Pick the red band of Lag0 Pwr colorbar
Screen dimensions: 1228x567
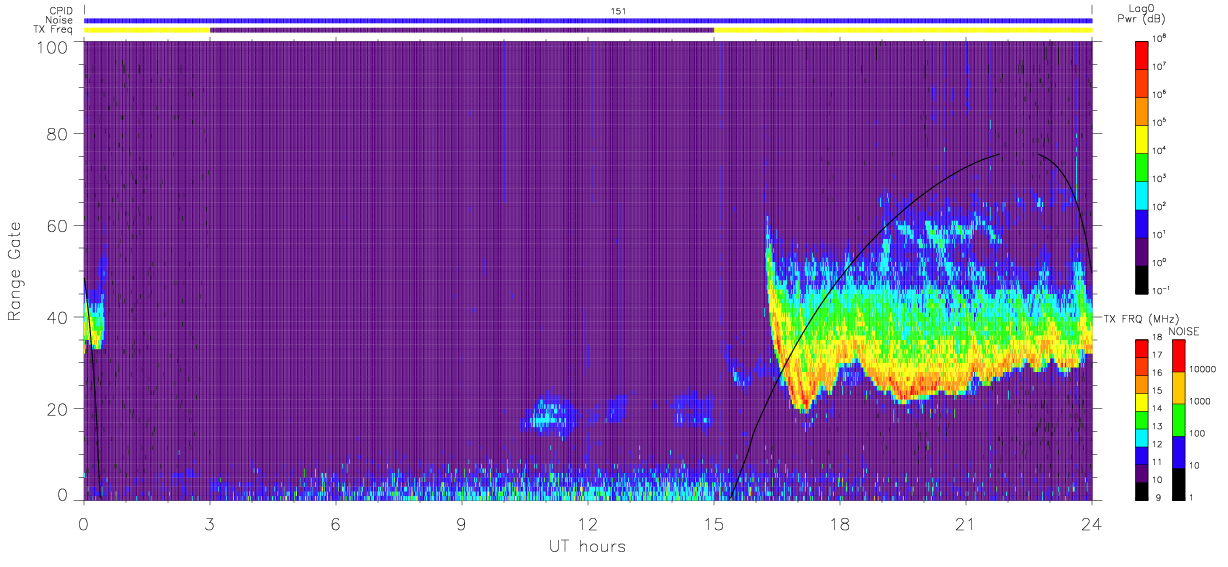tap(1143, 54)
